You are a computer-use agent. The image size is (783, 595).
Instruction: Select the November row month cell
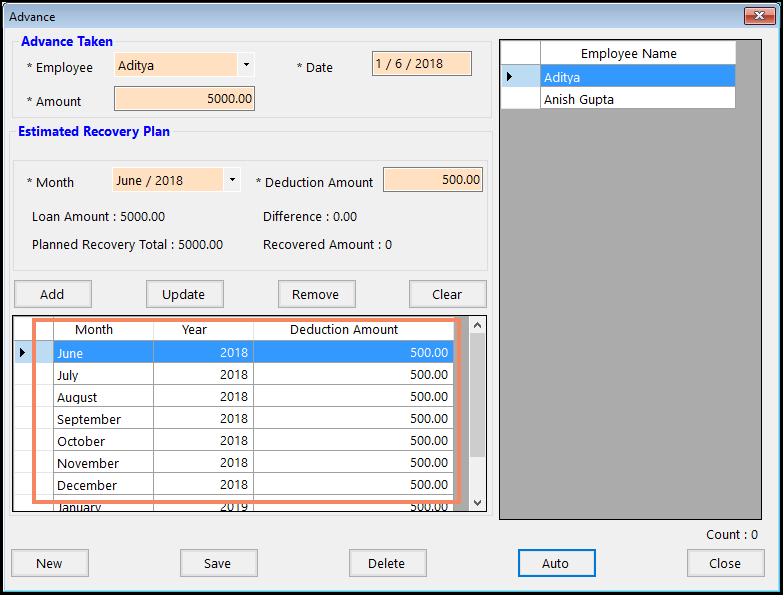[x=103, y=462]
